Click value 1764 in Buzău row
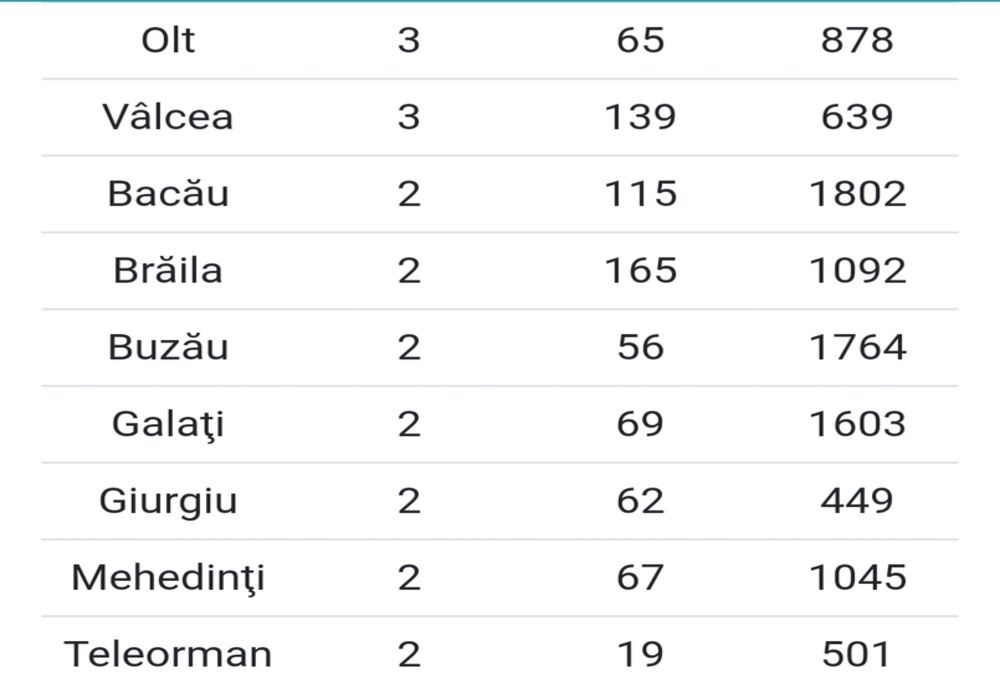 pyautogui.click(x=857, y=347)
